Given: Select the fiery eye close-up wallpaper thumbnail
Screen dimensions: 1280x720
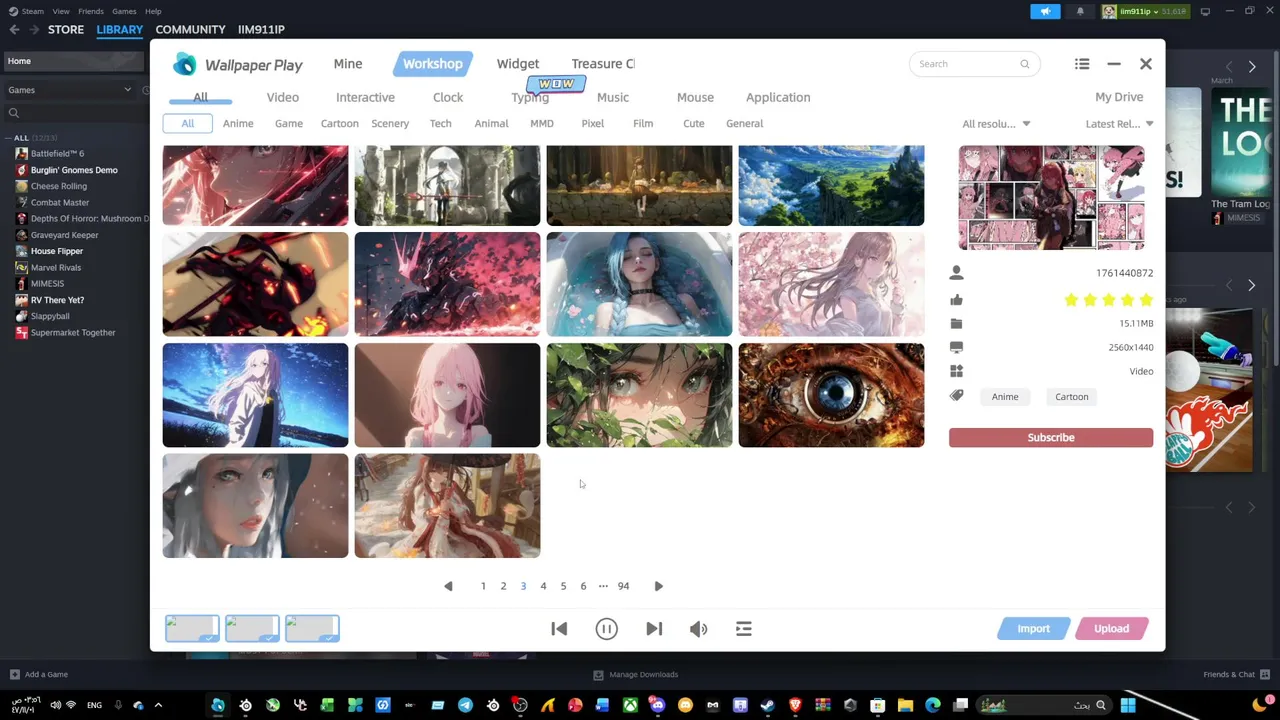Looking at the screenshot, I should coord(831,395).
